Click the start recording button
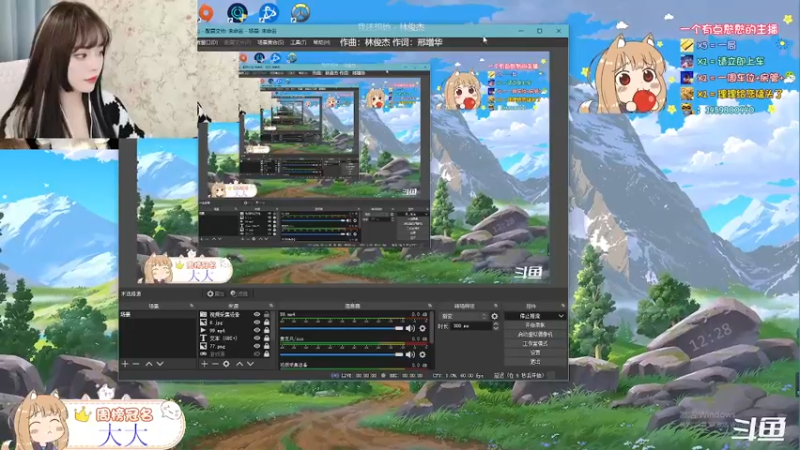The image size is (800, 450). (535, 325)
